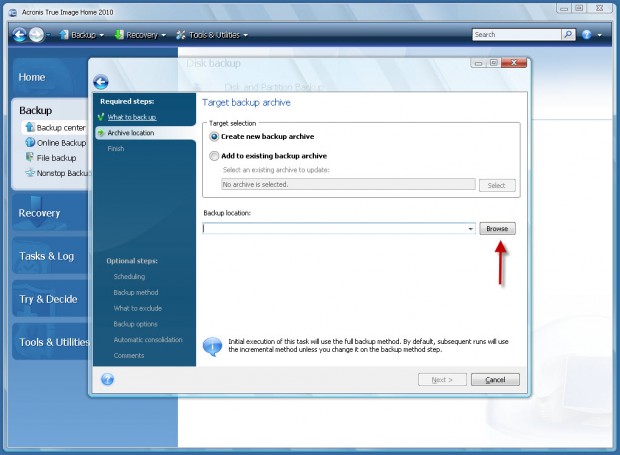This screenshot has height=455, width=620.
Task: Minimize the backup wizard dialog
Action: point(478,63)
